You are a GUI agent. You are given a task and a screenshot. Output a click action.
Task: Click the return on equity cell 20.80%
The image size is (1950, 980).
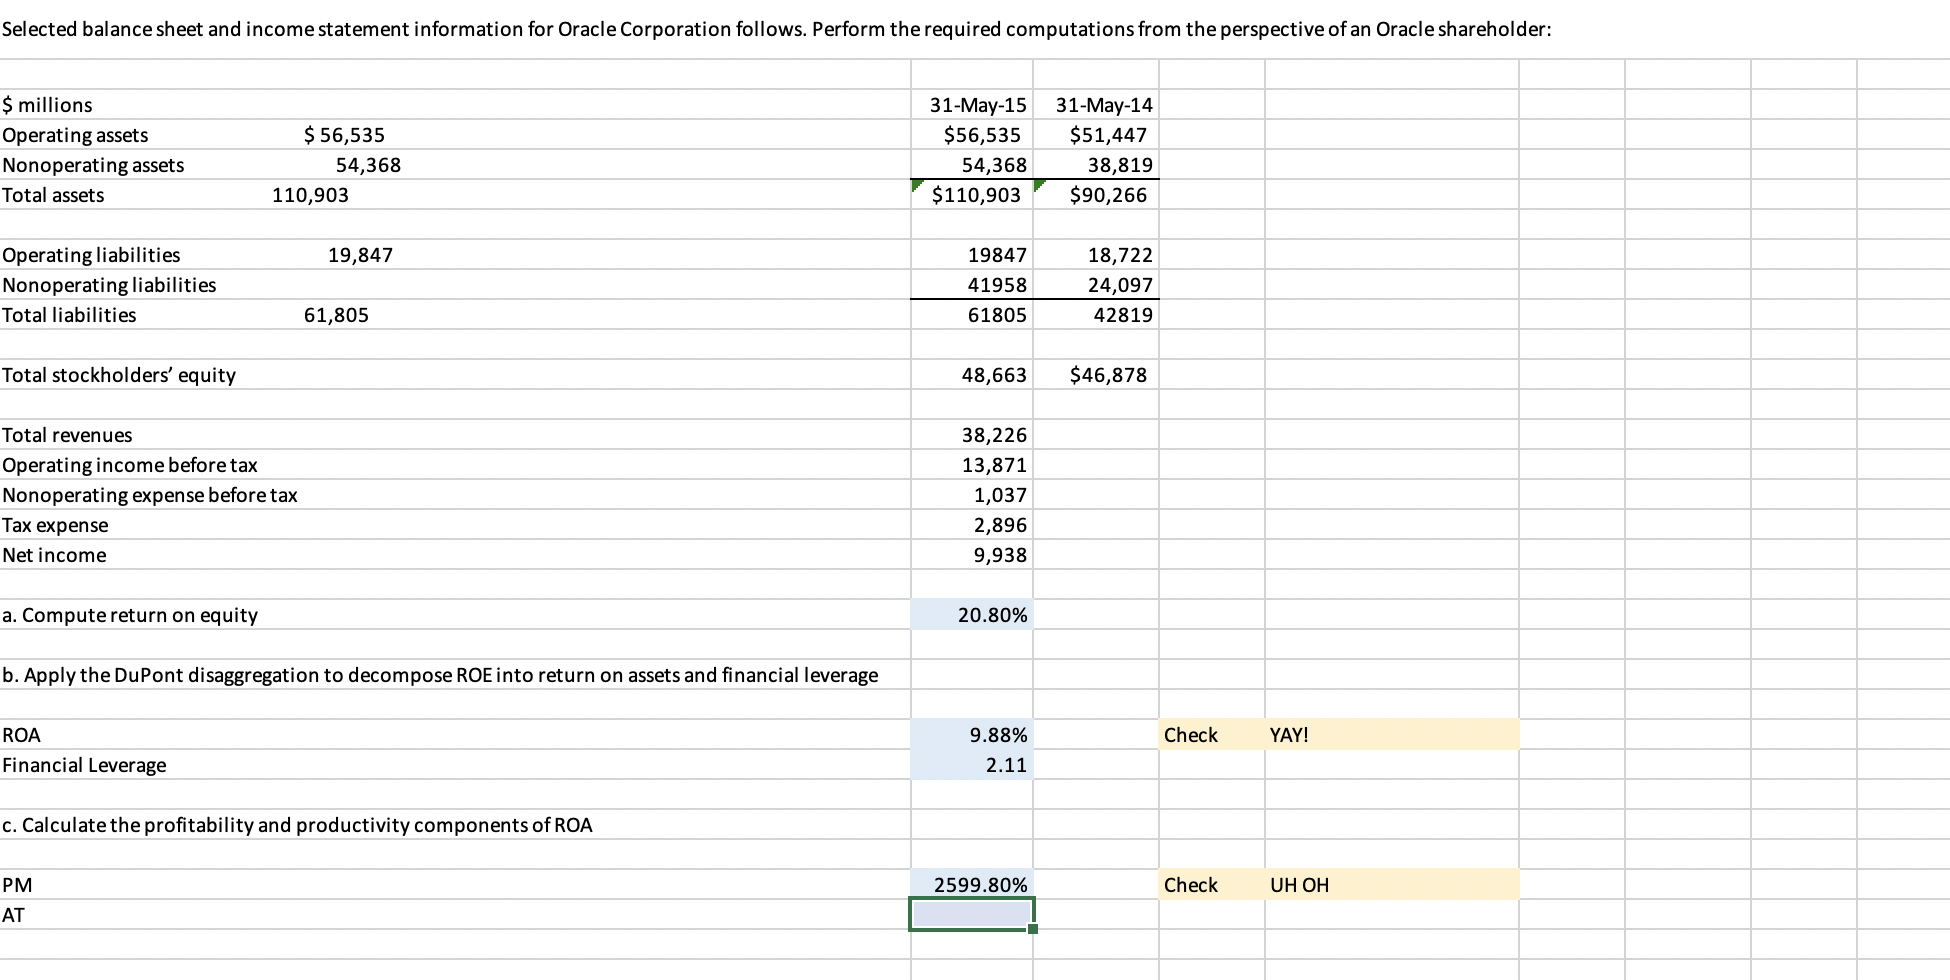pyautogui.click(x=971, y=614)
